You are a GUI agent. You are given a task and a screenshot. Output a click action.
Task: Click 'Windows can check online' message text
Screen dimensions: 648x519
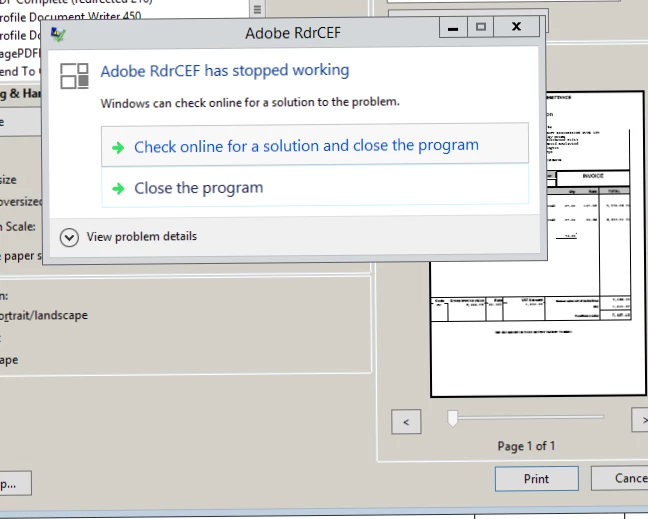click(x=250, y=102)
